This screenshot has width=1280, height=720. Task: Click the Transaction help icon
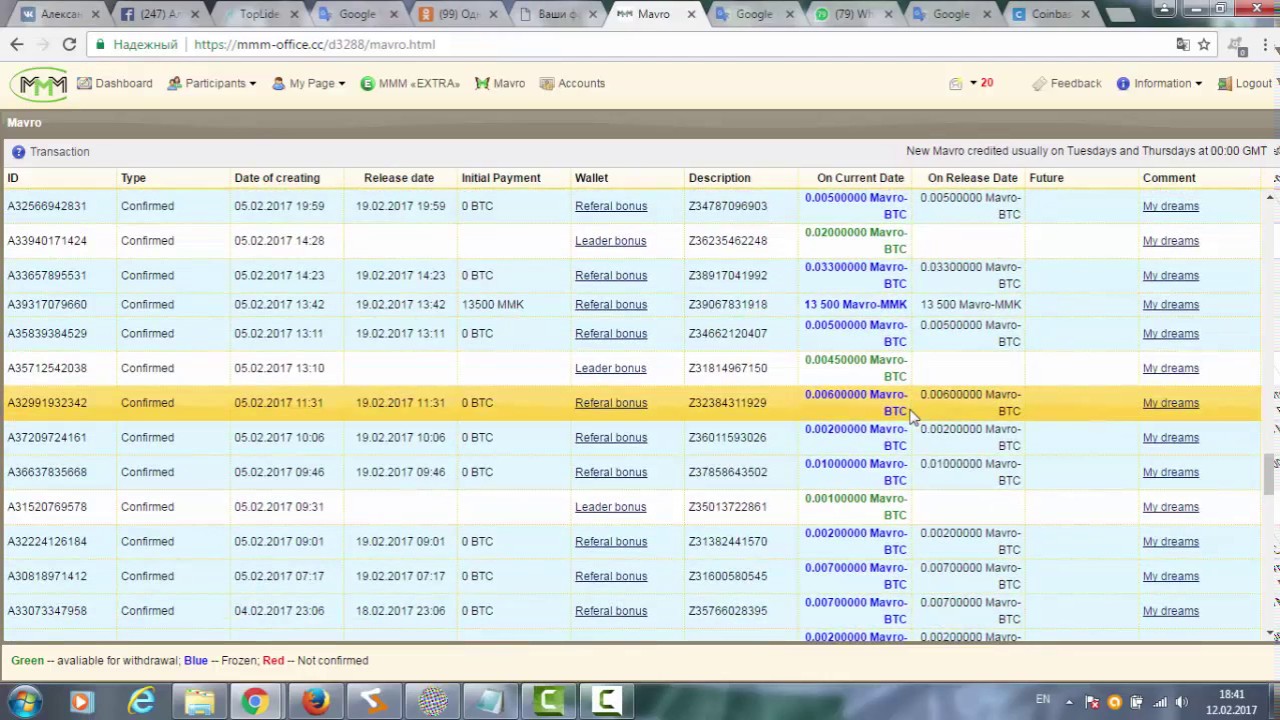[18, 152]
